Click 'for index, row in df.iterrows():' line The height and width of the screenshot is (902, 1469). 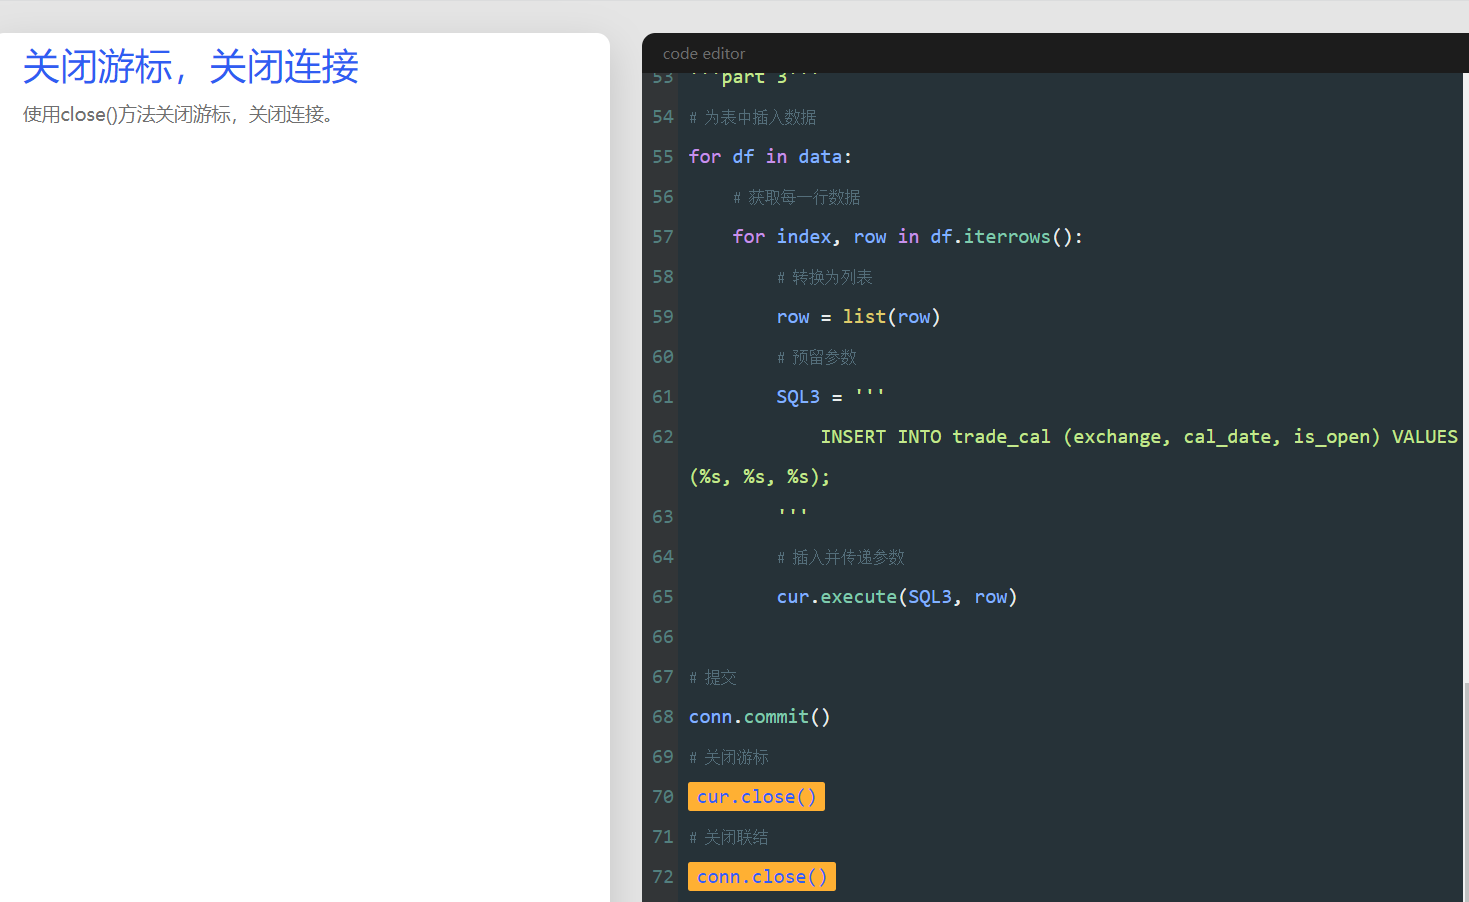[x=908, y=237]
